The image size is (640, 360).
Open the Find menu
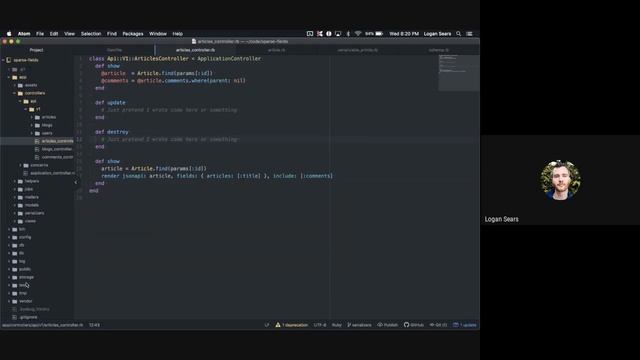pyautogui.click(x=112, y=34)
